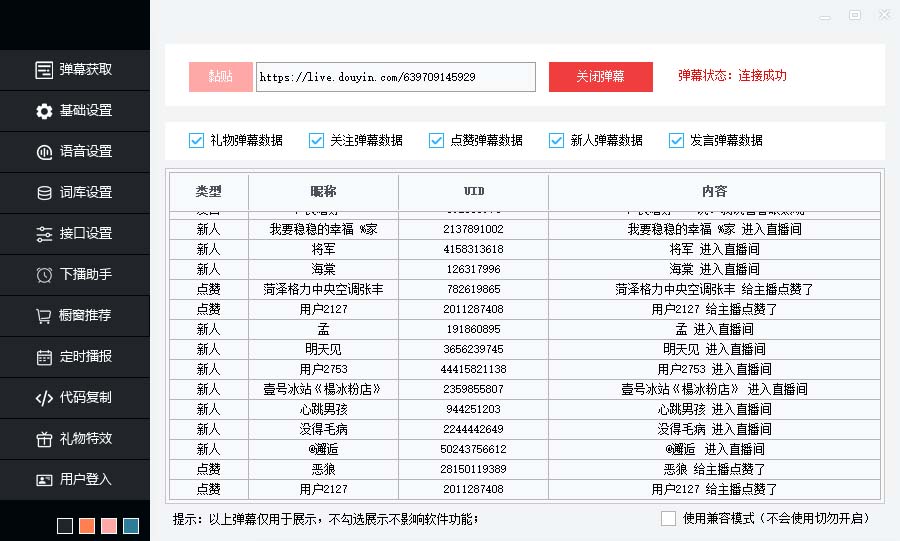Enable 使用兼容模式 checkbox
900x541 pixels.
(668, 518)
